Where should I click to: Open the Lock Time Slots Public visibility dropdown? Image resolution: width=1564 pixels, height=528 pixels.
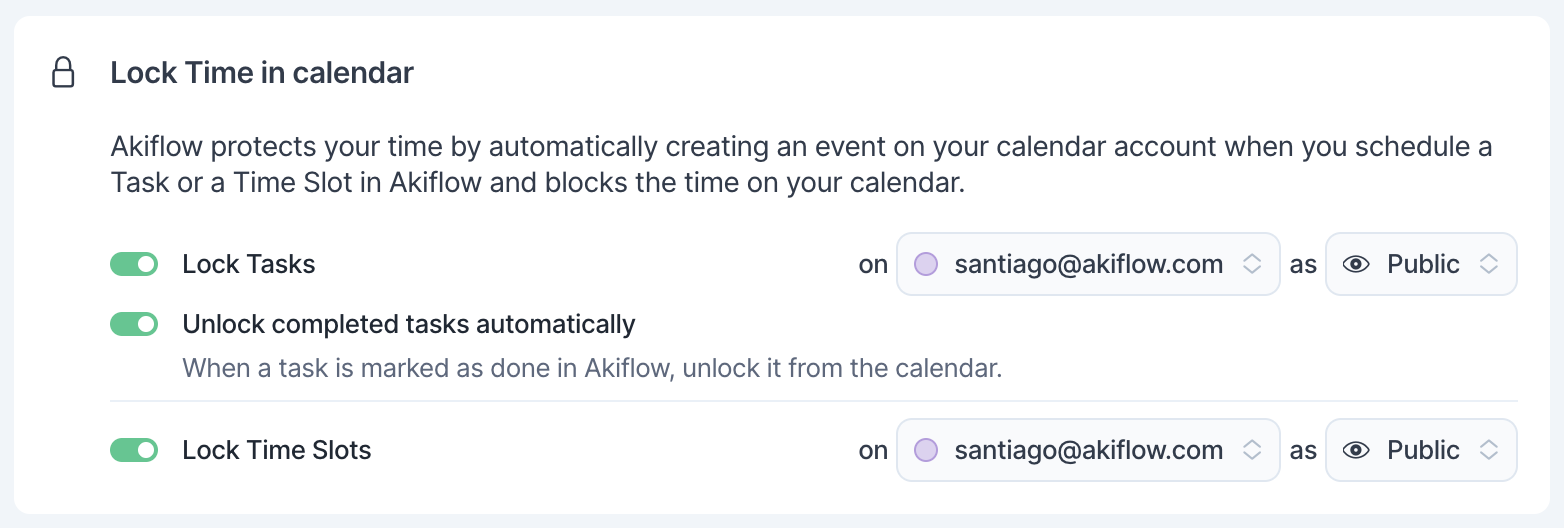click(1421, 450)
